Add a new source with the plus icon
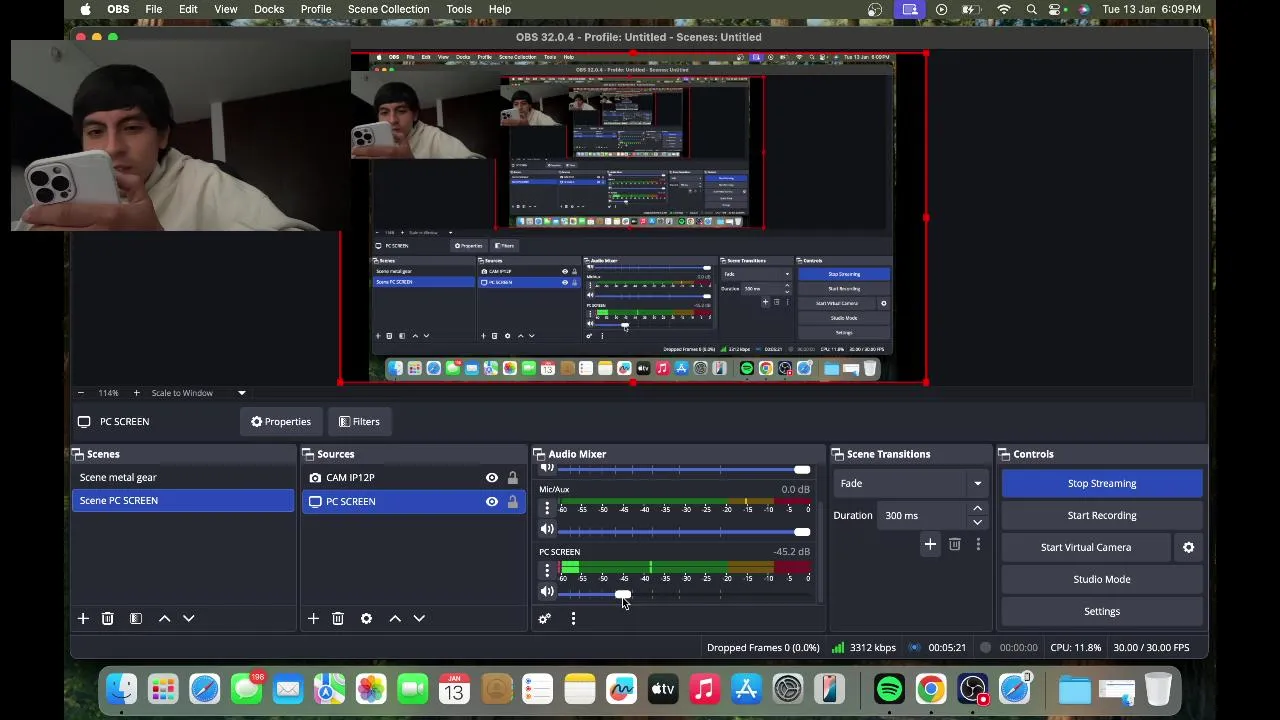 313,619
